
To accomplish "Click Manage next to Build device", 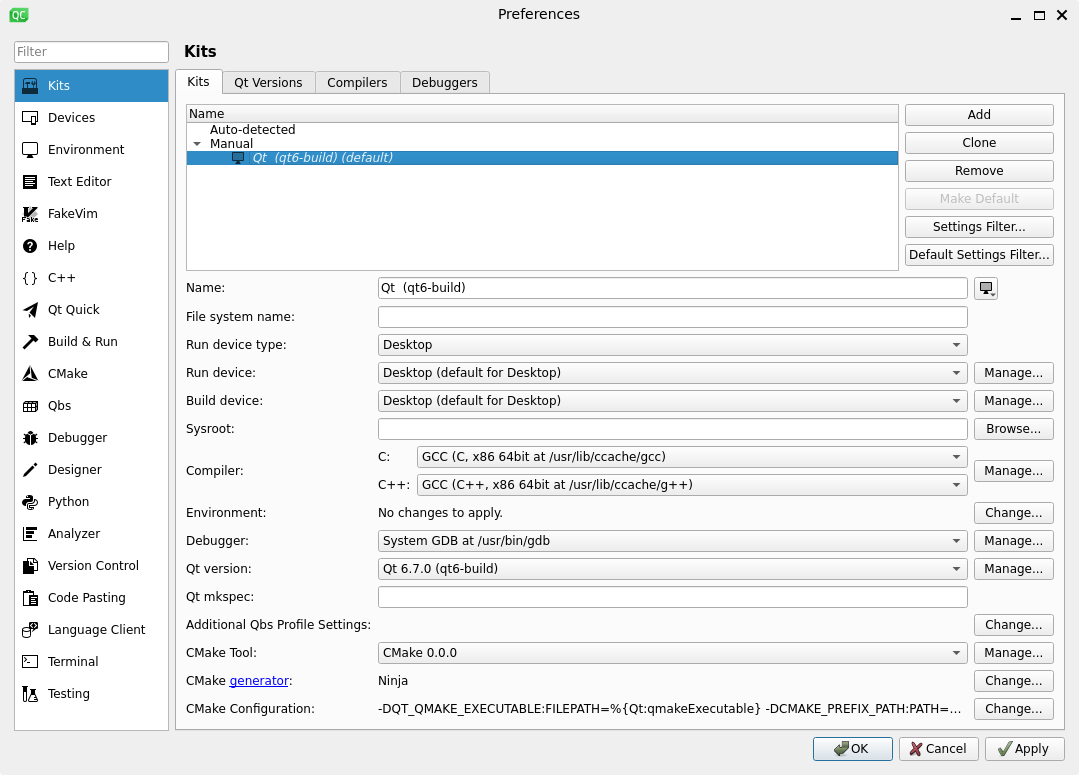I will pos(1014,401).
